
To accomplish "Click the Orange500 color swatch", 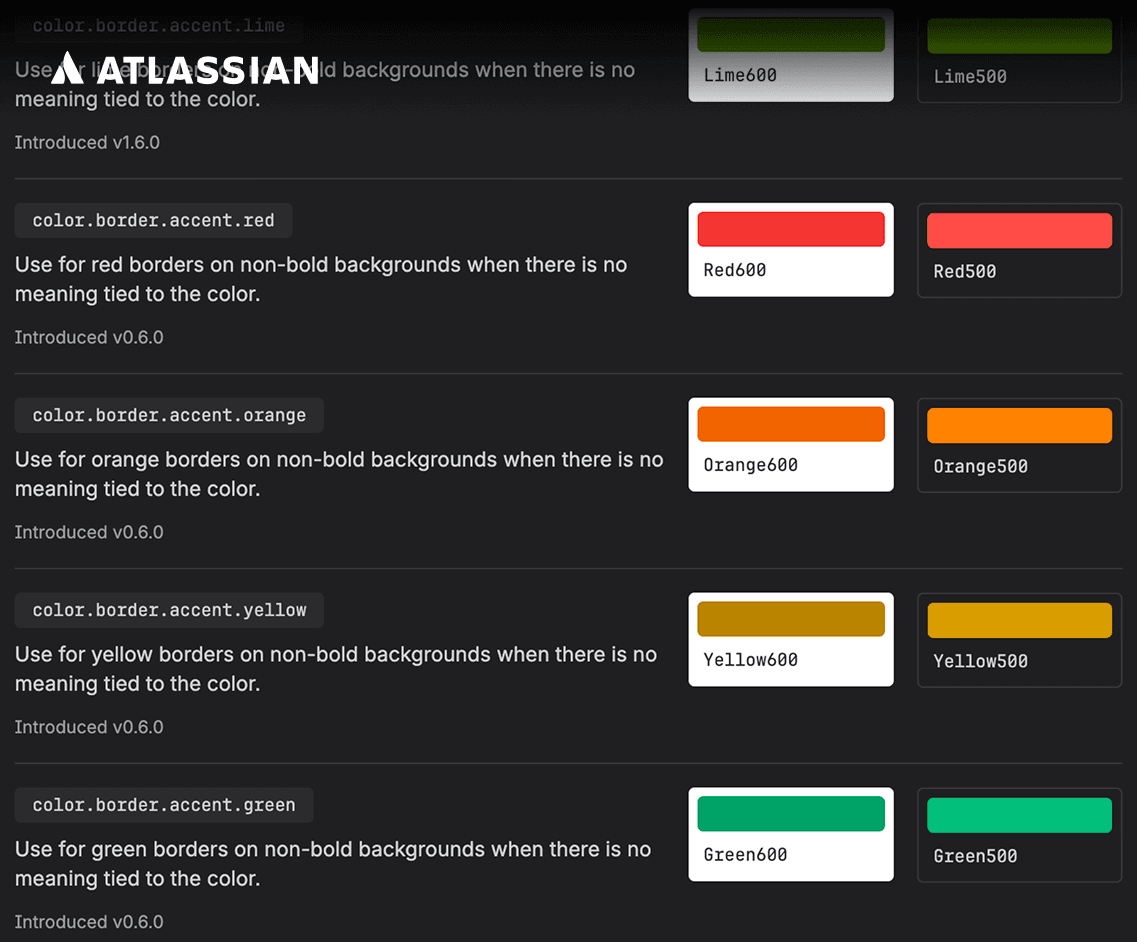I will pos(1018,425).
